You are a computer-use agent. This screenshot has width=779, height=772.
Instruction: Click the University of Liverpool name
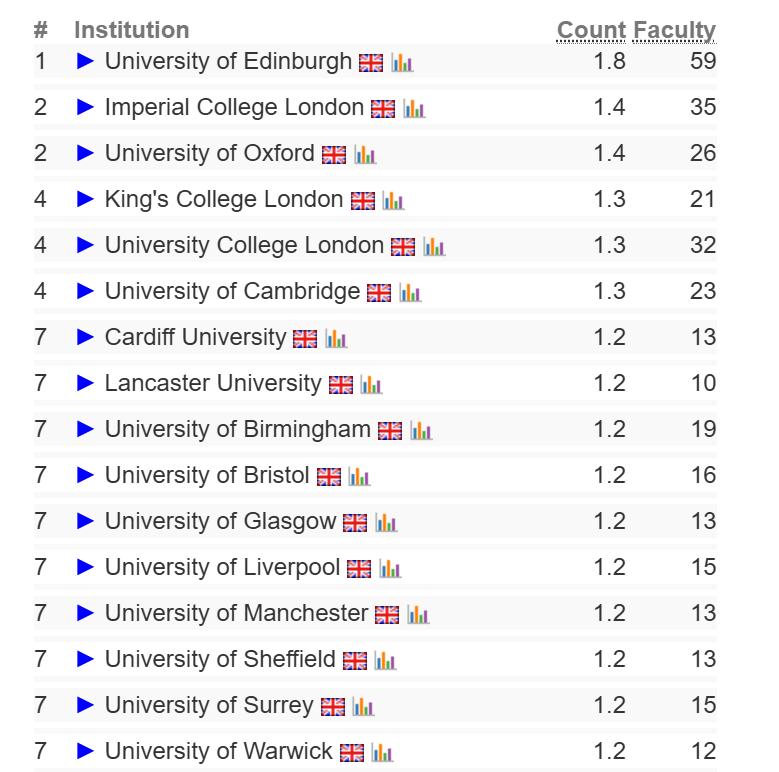click(x=222, y=567)
